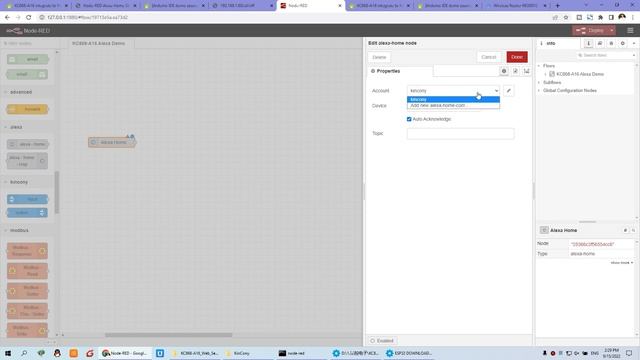Open the Deploy options dropdown arrow
This screenshot has height=360, width=640.
coord(611,31)
